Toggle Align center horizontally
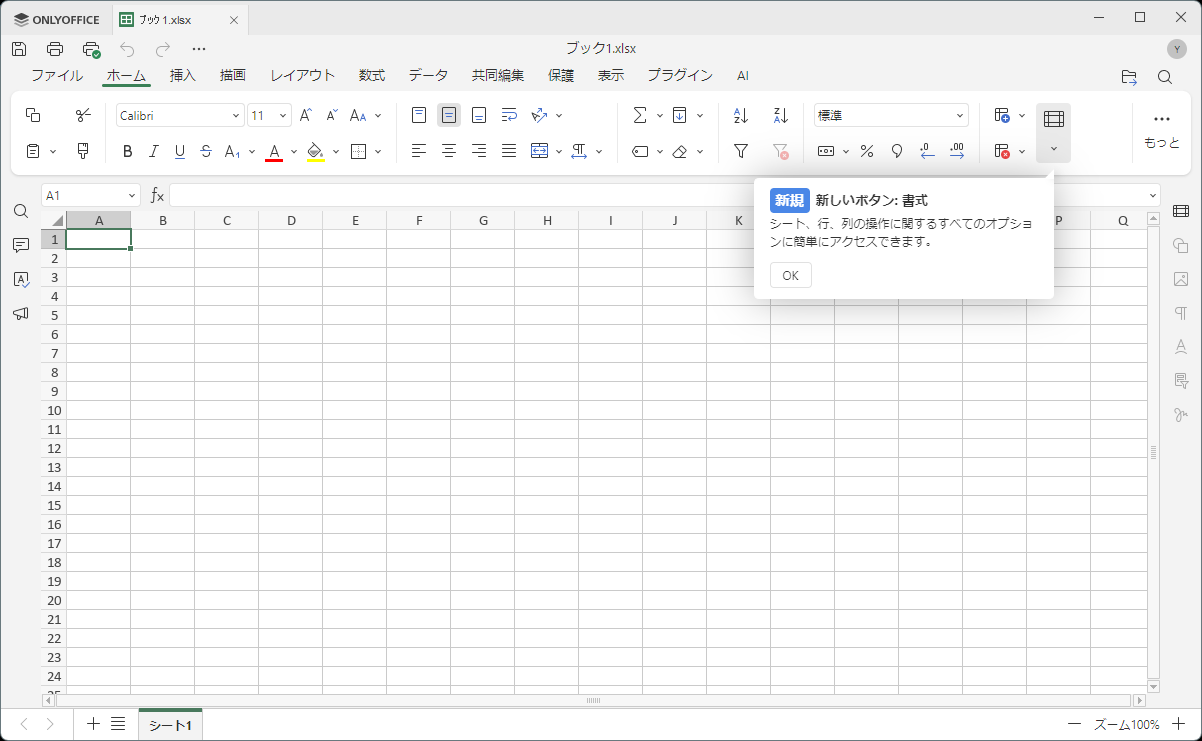 (449, 151)
